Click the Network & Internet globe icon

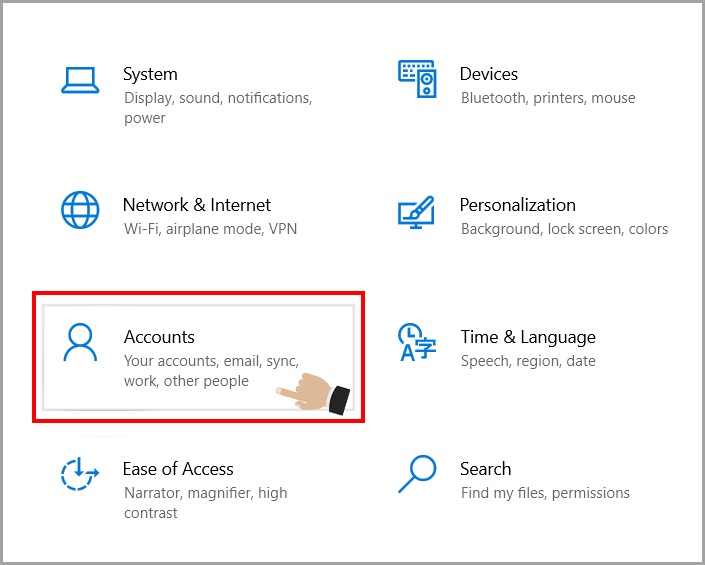pos(80,212)
